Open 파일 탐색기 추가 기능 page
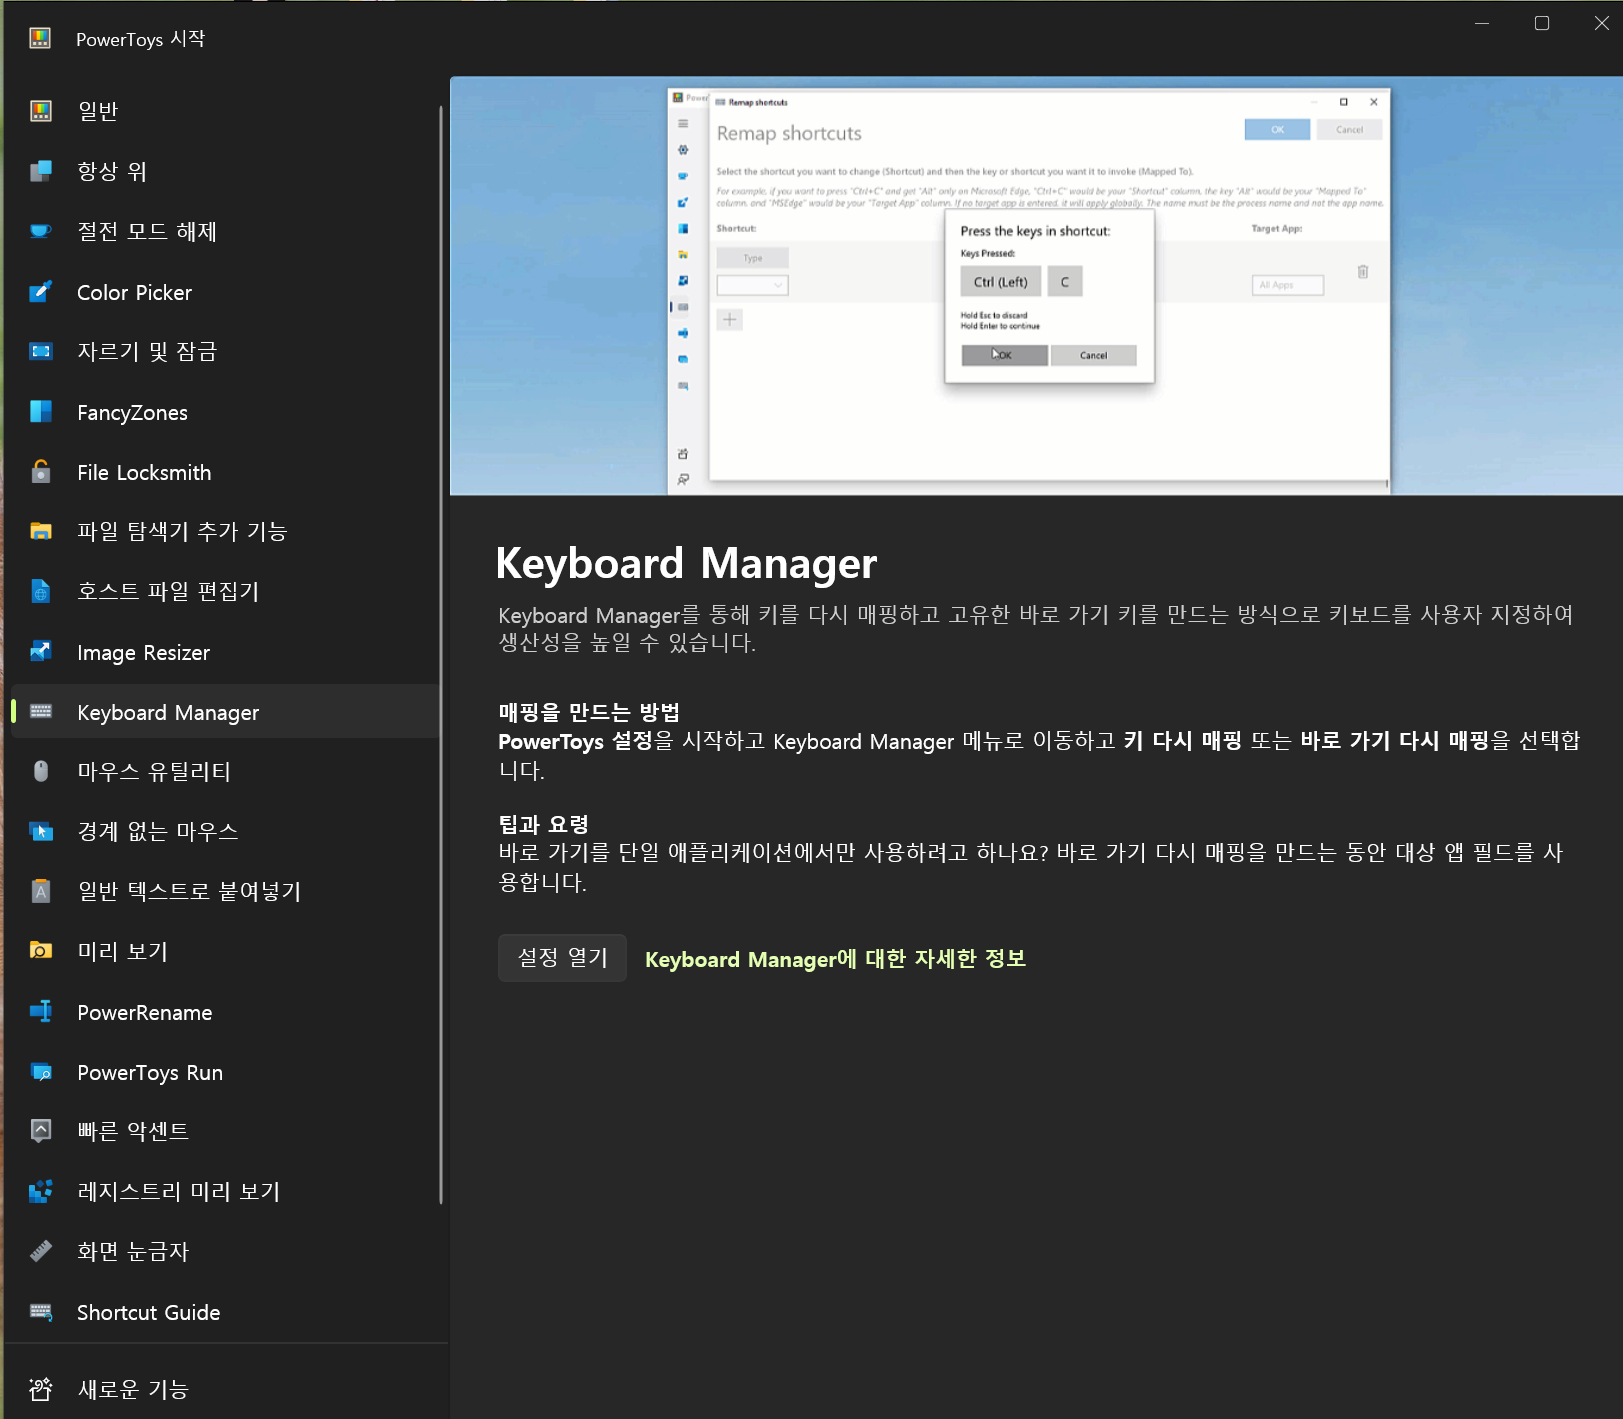Screen dimensions: 1623x1419 point(182,531)
